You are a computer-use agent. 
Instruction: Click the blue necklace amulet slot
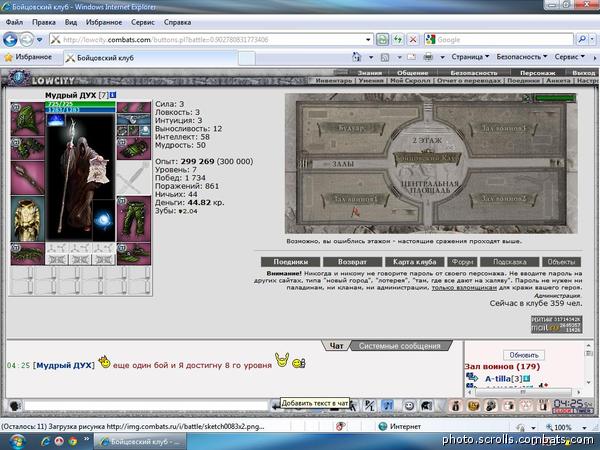pos(134,119)
